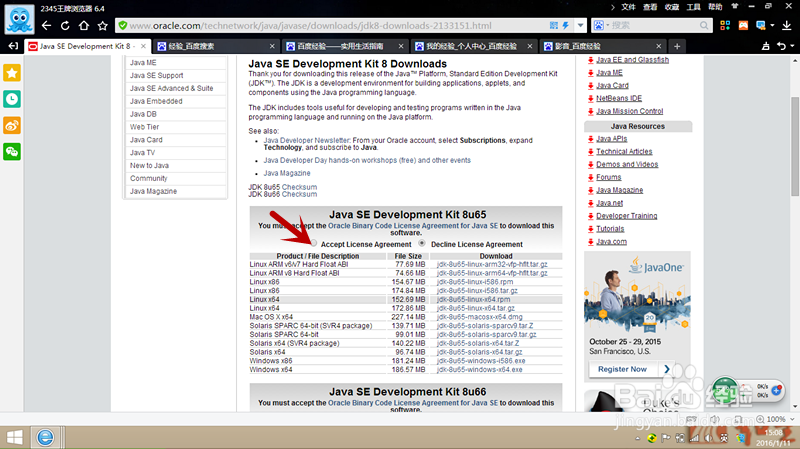Open Developer Training link
The width and height of the screenshot is (800, 449).
click(627, 216)
